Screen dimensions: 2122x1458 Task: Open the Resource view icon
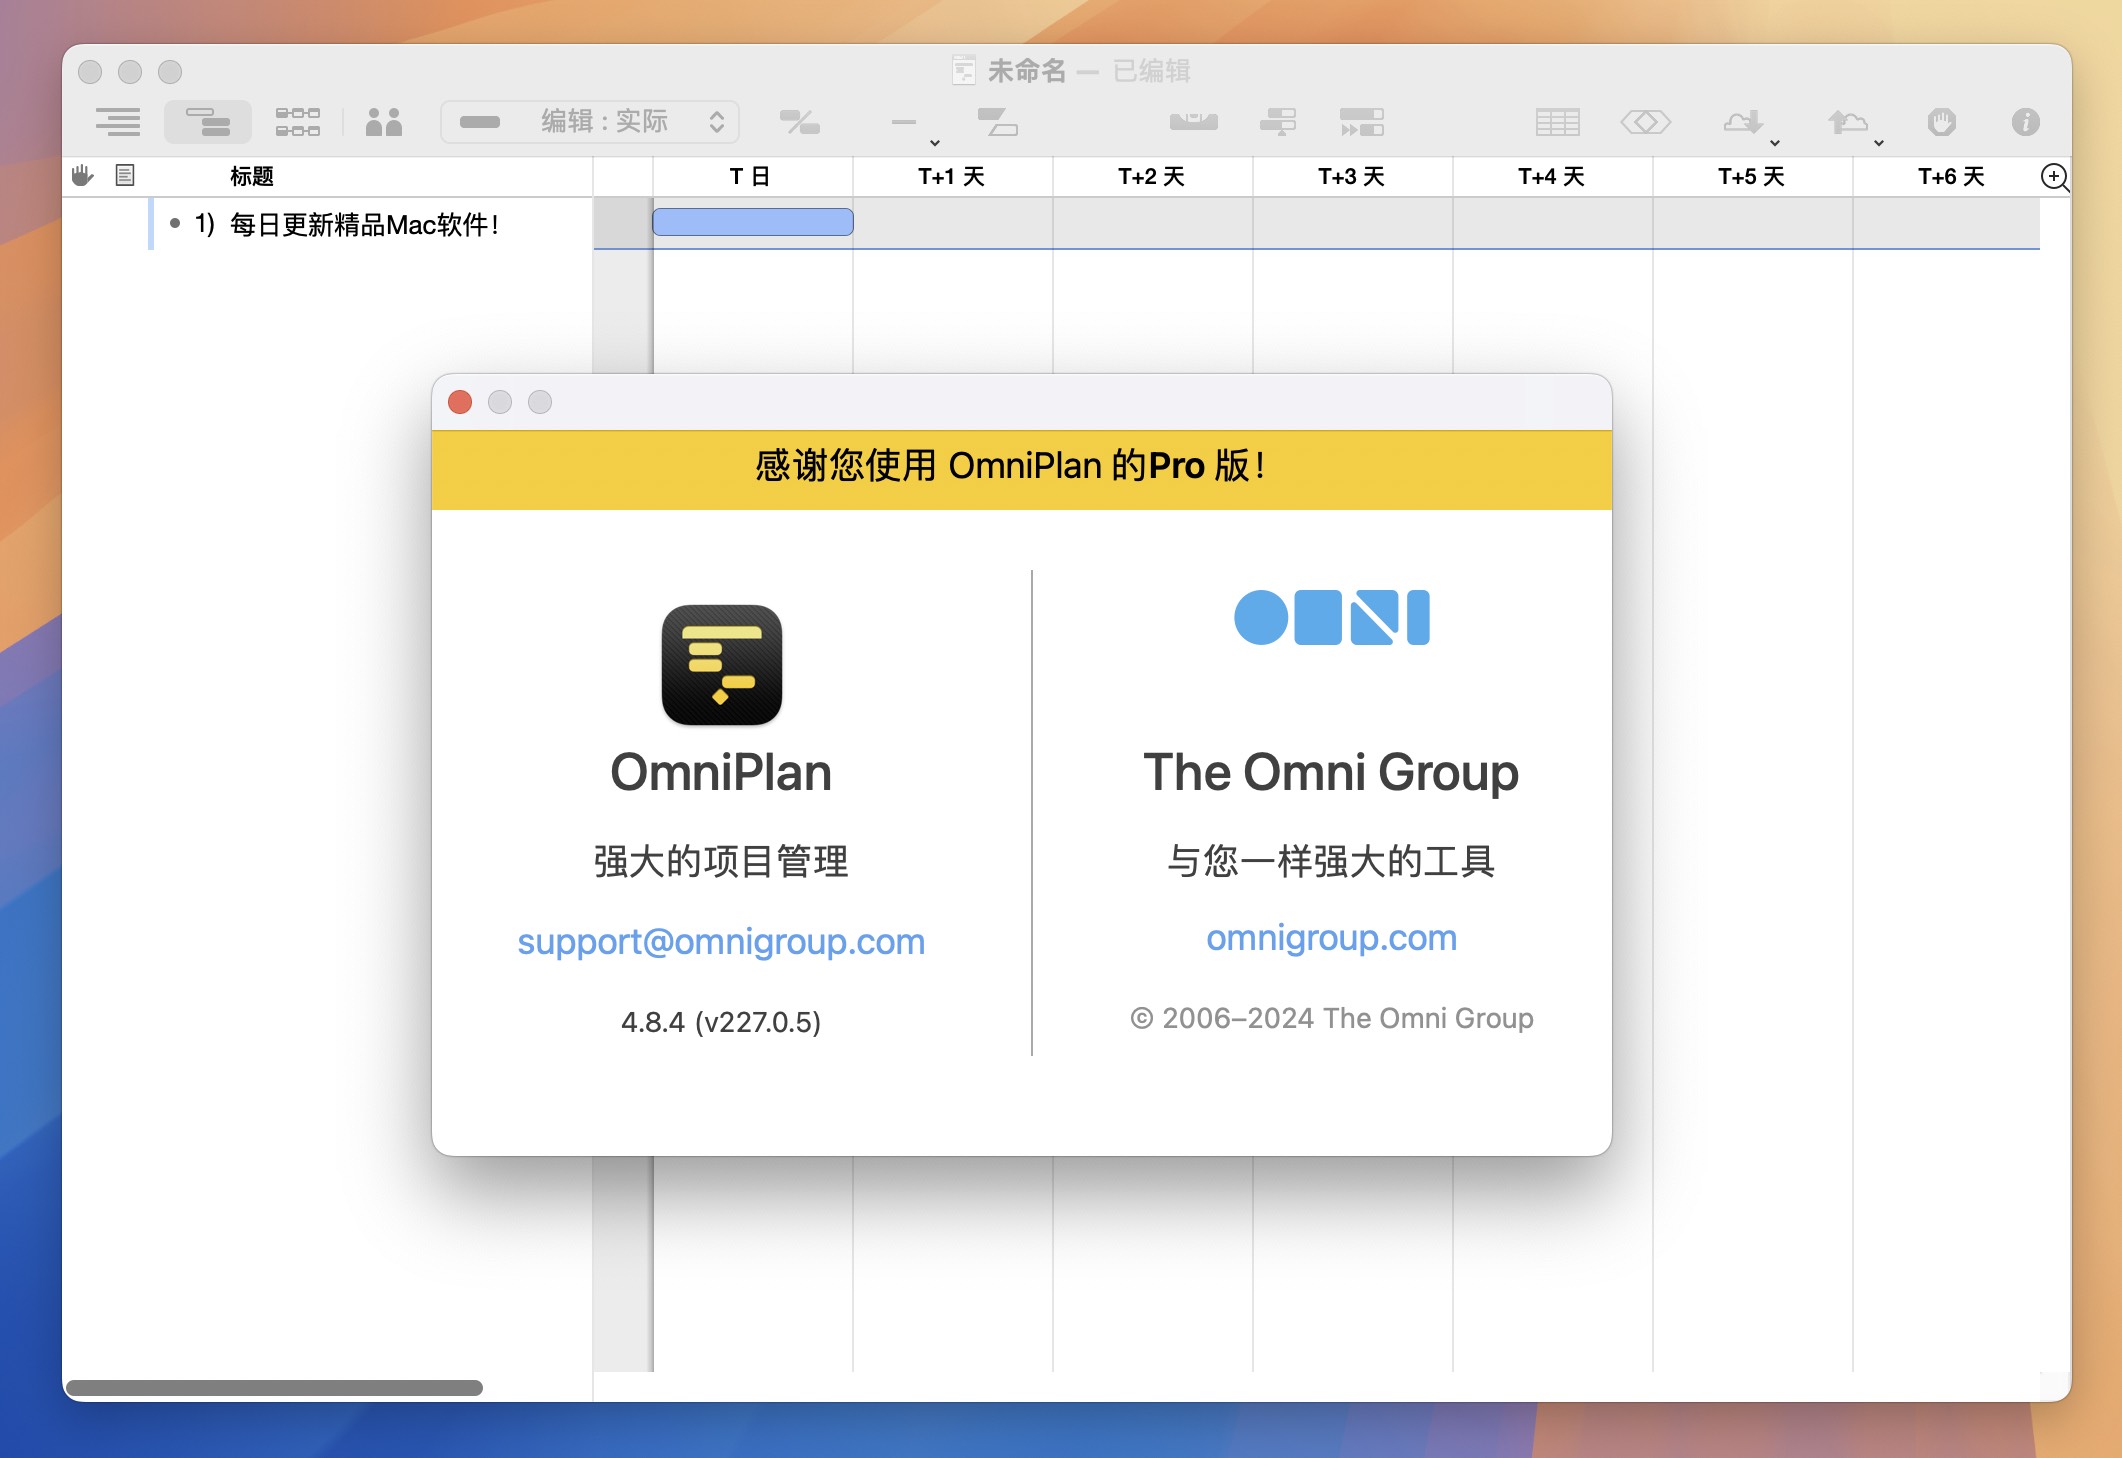click(384, 122)
